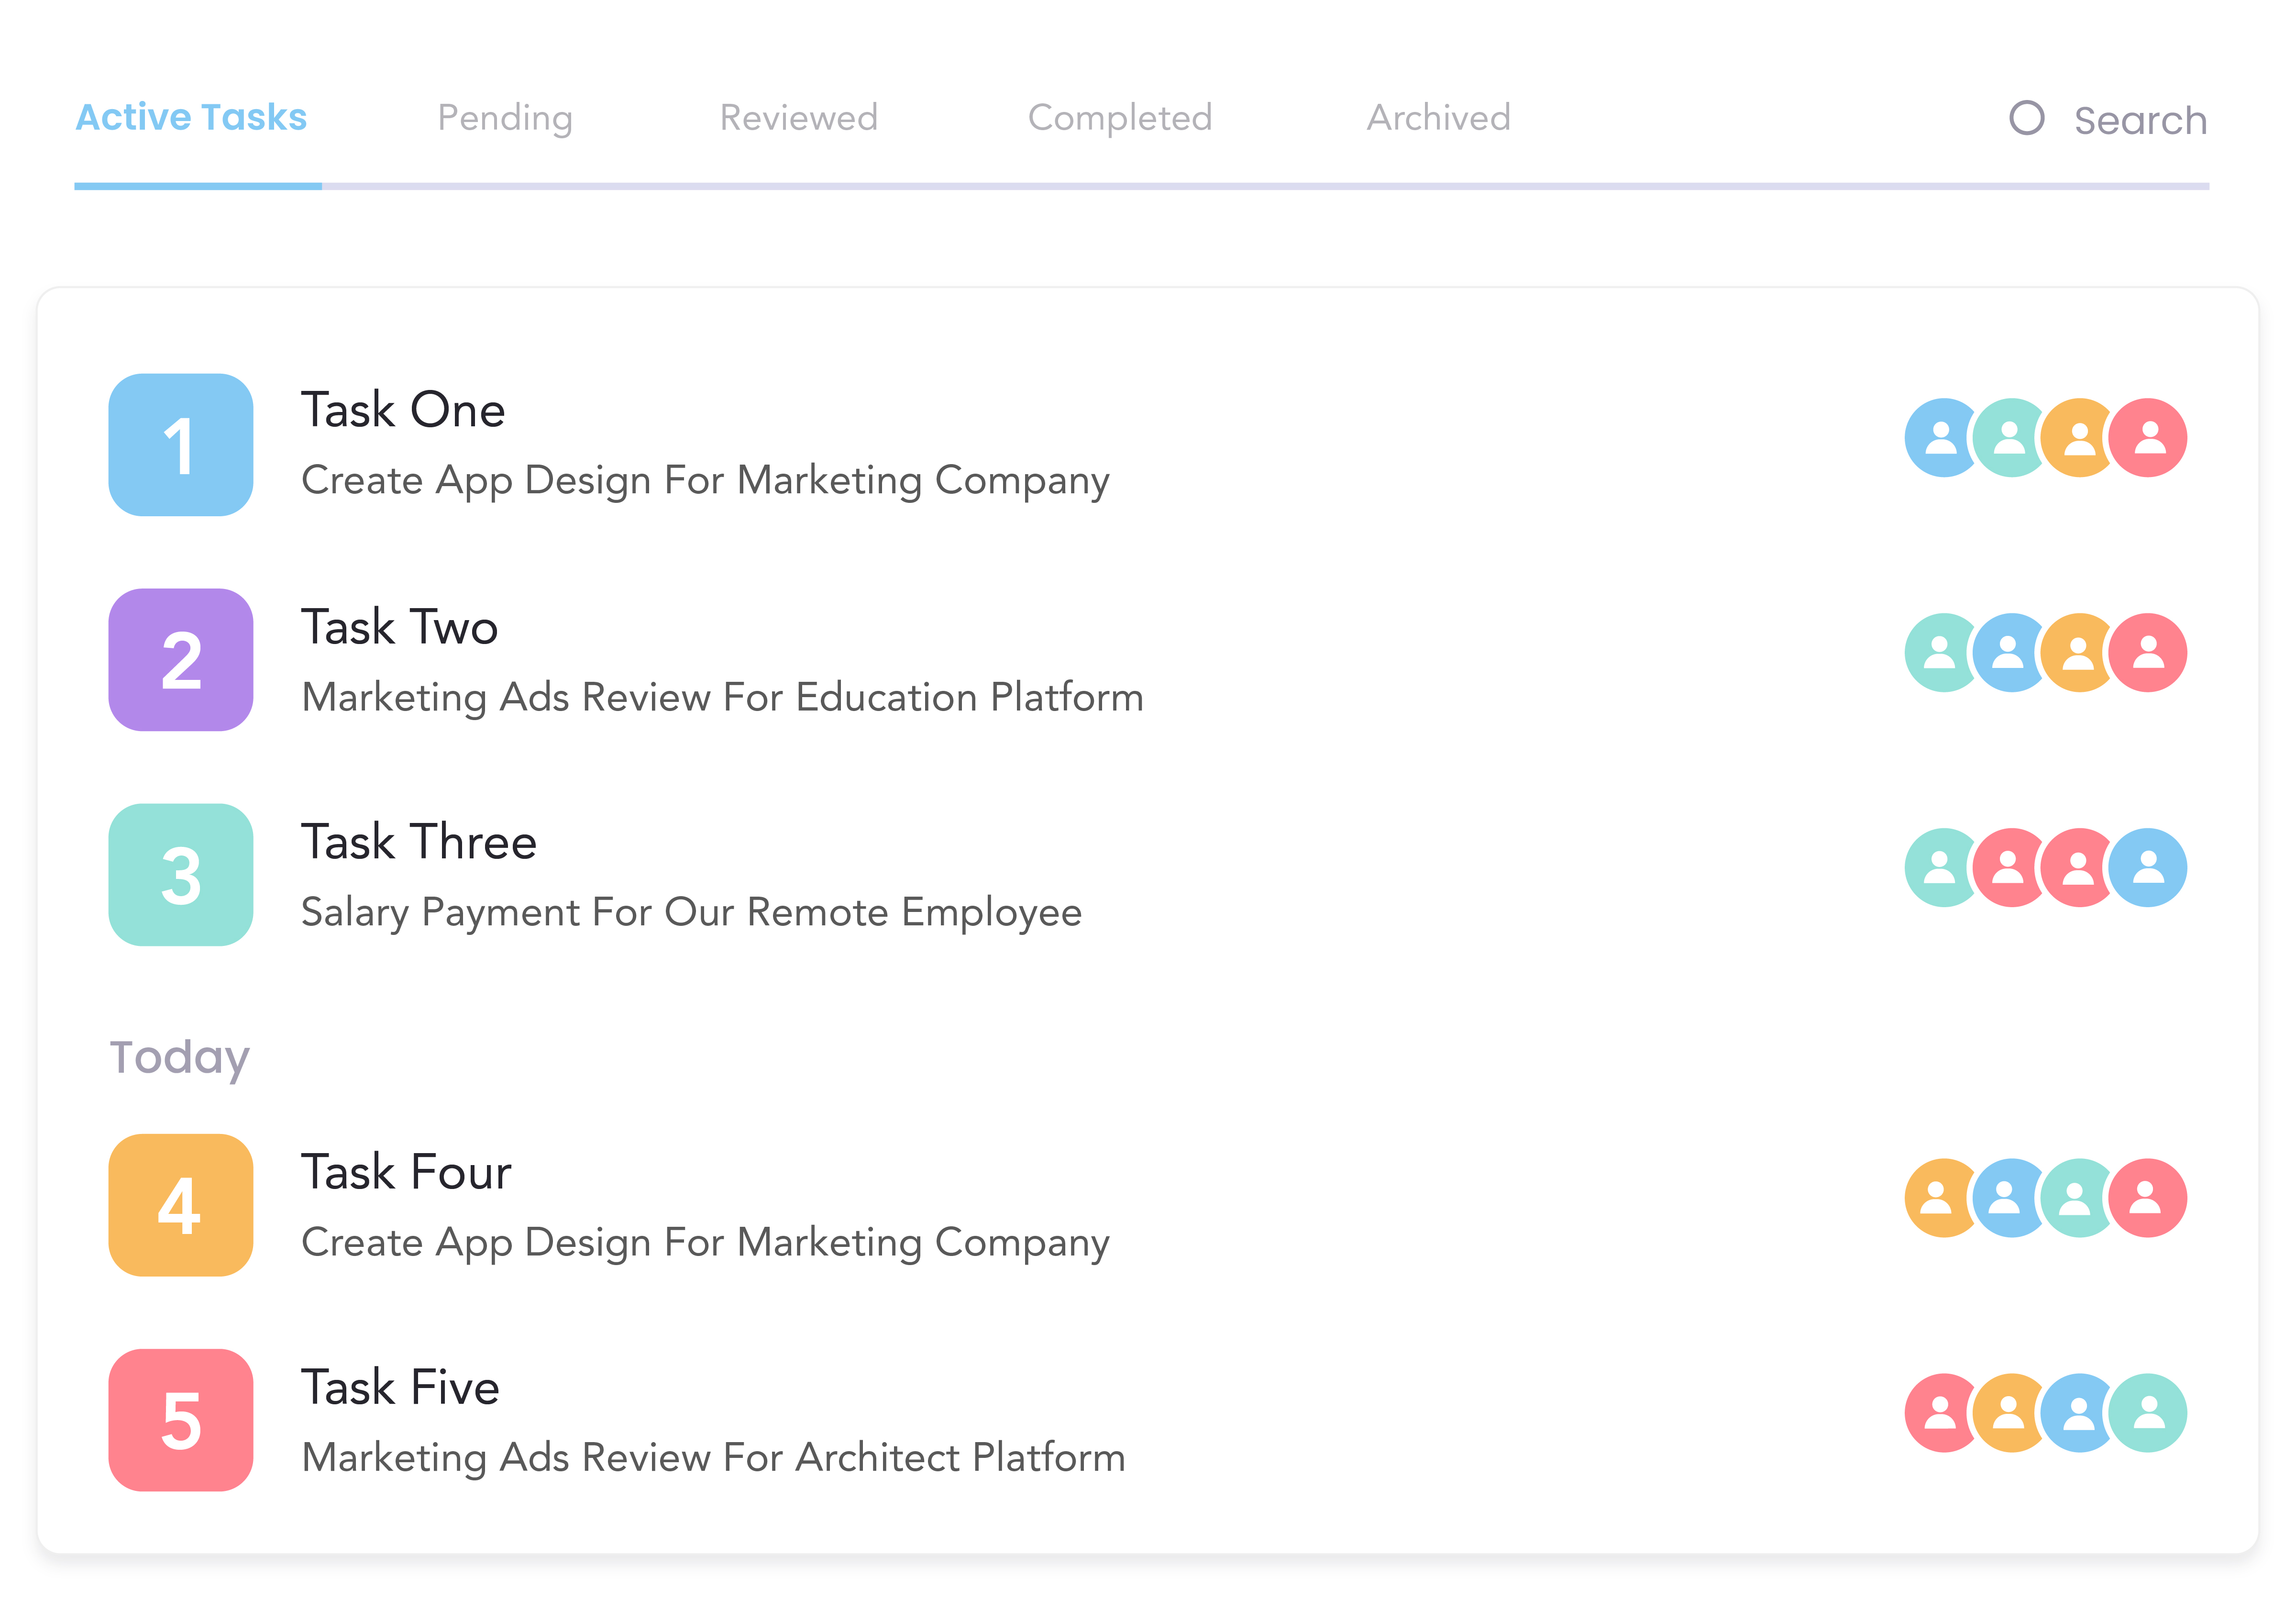Click Task Two's orange member avatar
Viewport: 2296px width, 1611px height.
(2080, 653)
